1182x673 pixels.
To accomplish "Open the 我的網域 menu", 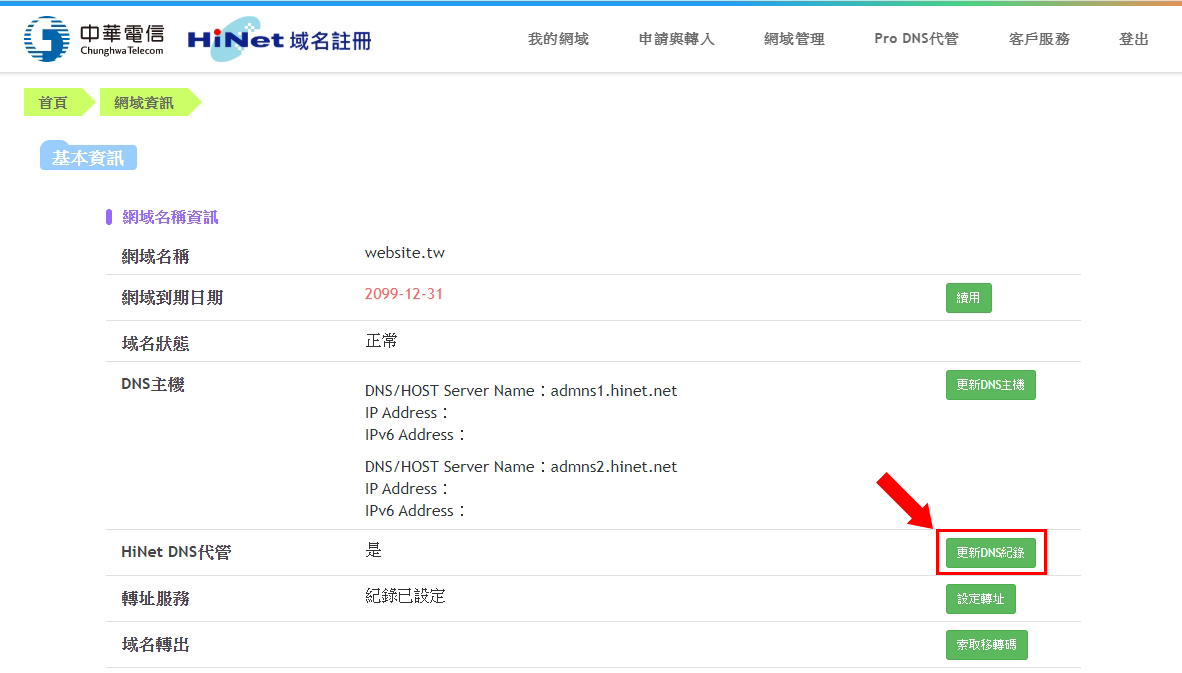I will 558,39.
